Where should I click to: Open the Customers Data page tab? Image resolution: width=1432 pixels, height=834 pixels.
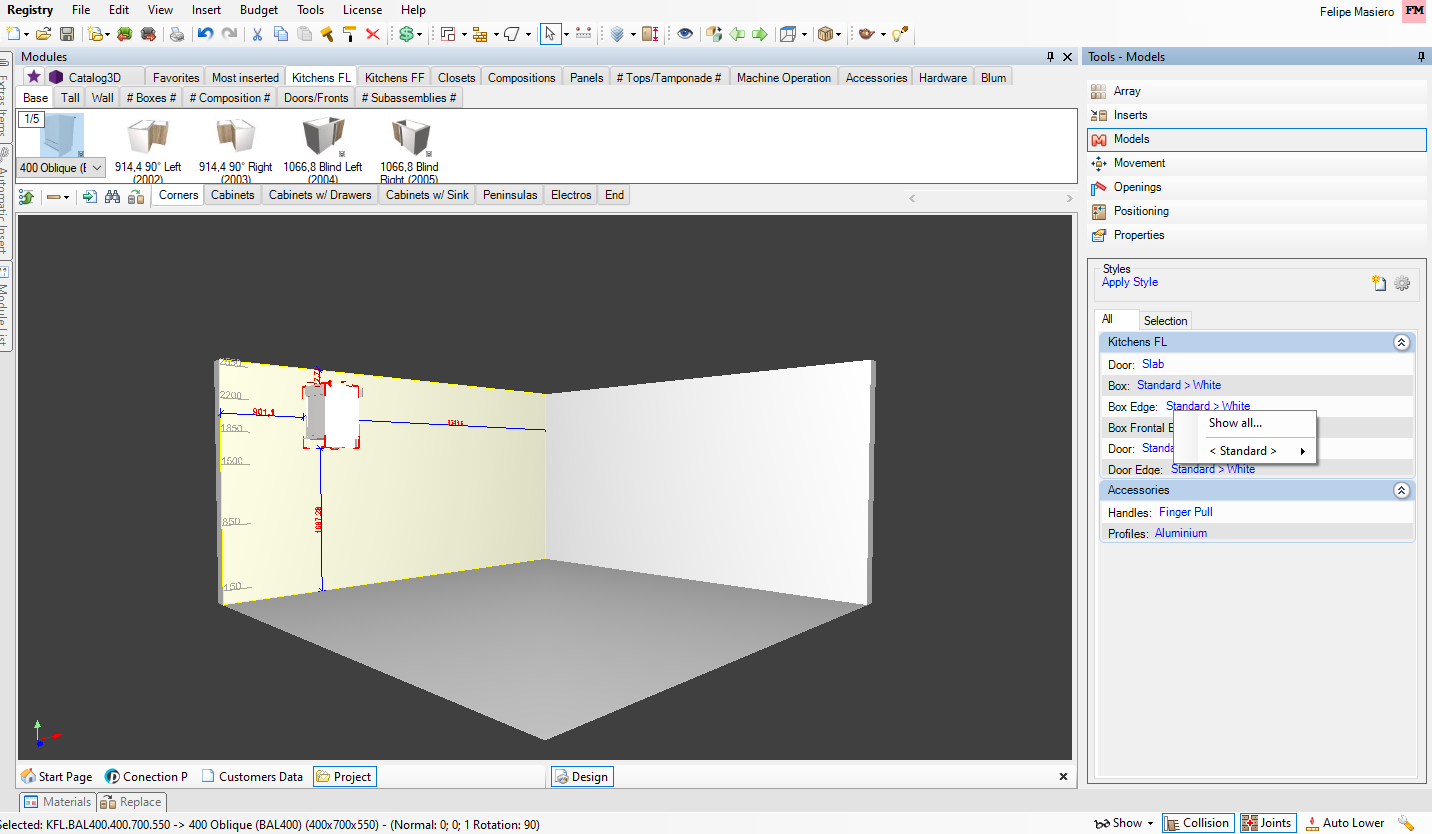click(252, 776)
